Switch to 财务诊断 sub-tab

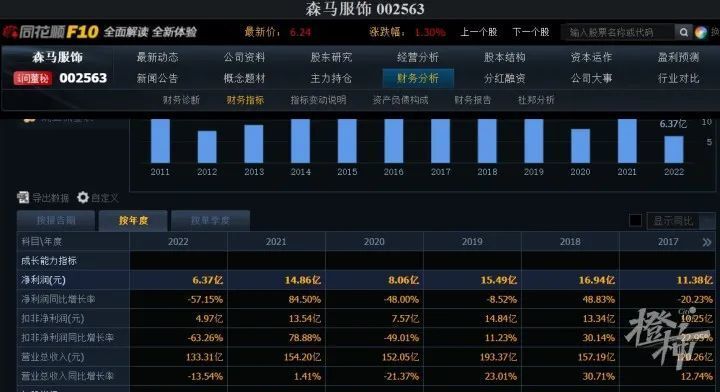(181, 100)
